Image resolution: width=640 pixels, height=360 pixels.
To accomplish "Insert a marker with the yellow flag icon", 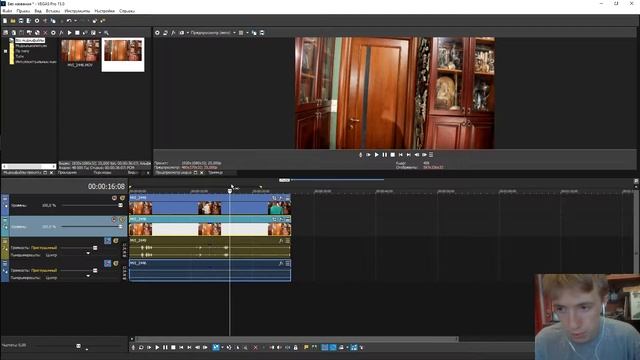I will point(306,347).
